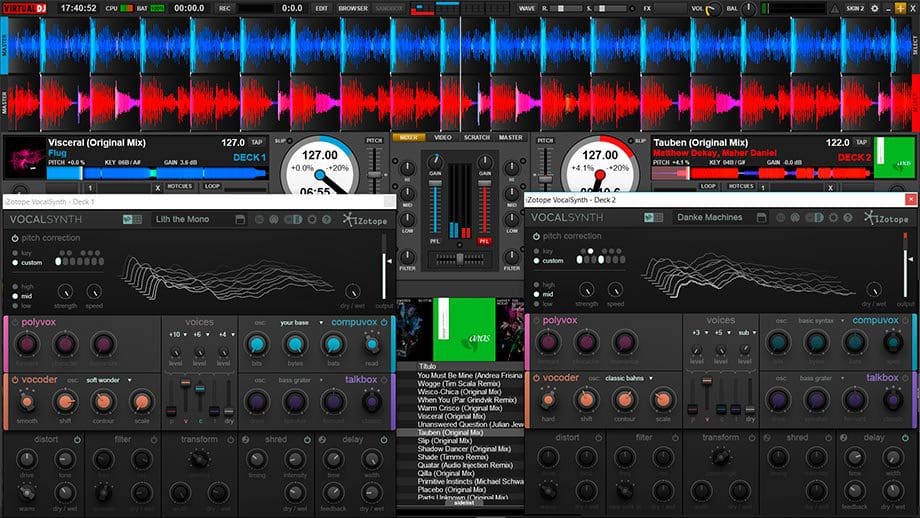Open Deck 1 voices '+4' dropdown

(x=226, y=334)
